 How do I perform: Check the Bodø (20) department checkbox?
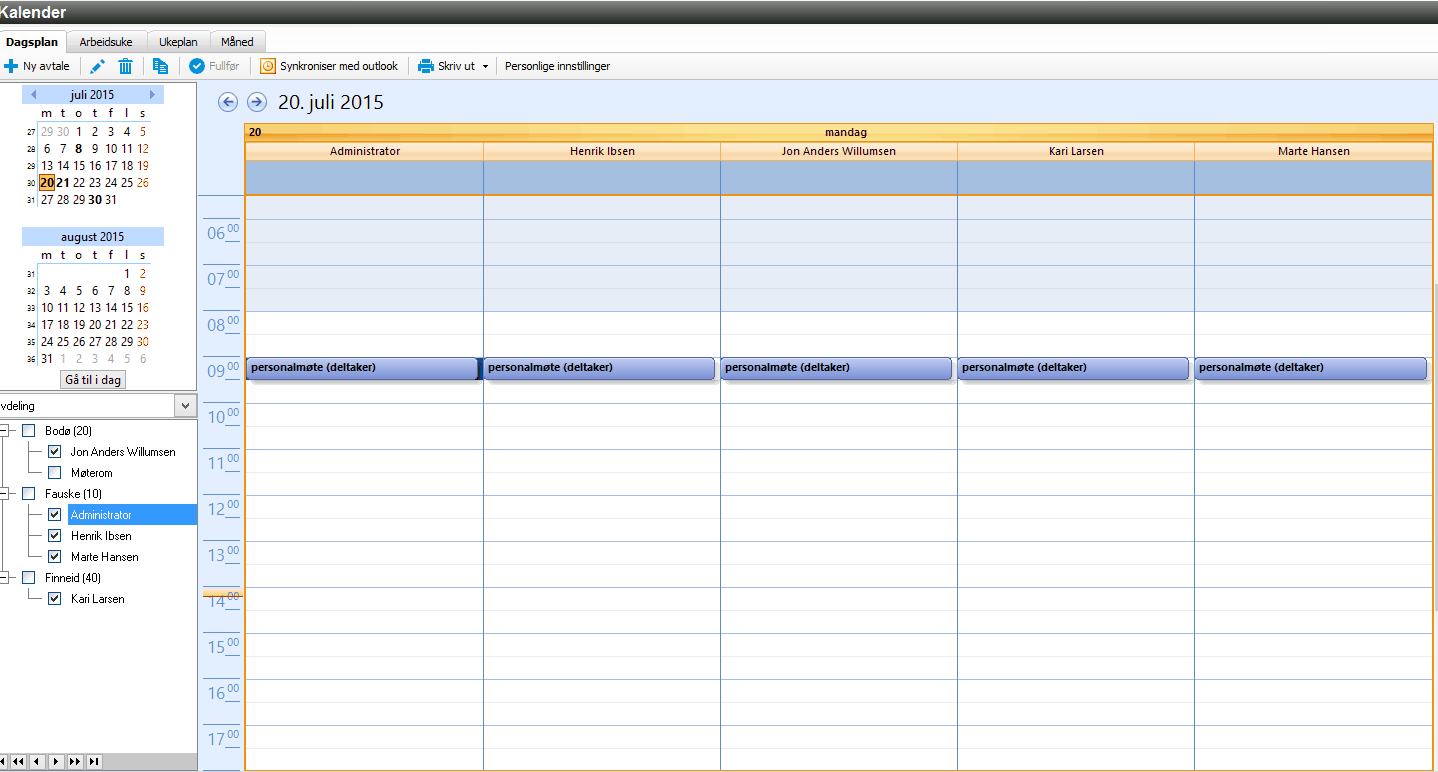pos(29,431)
